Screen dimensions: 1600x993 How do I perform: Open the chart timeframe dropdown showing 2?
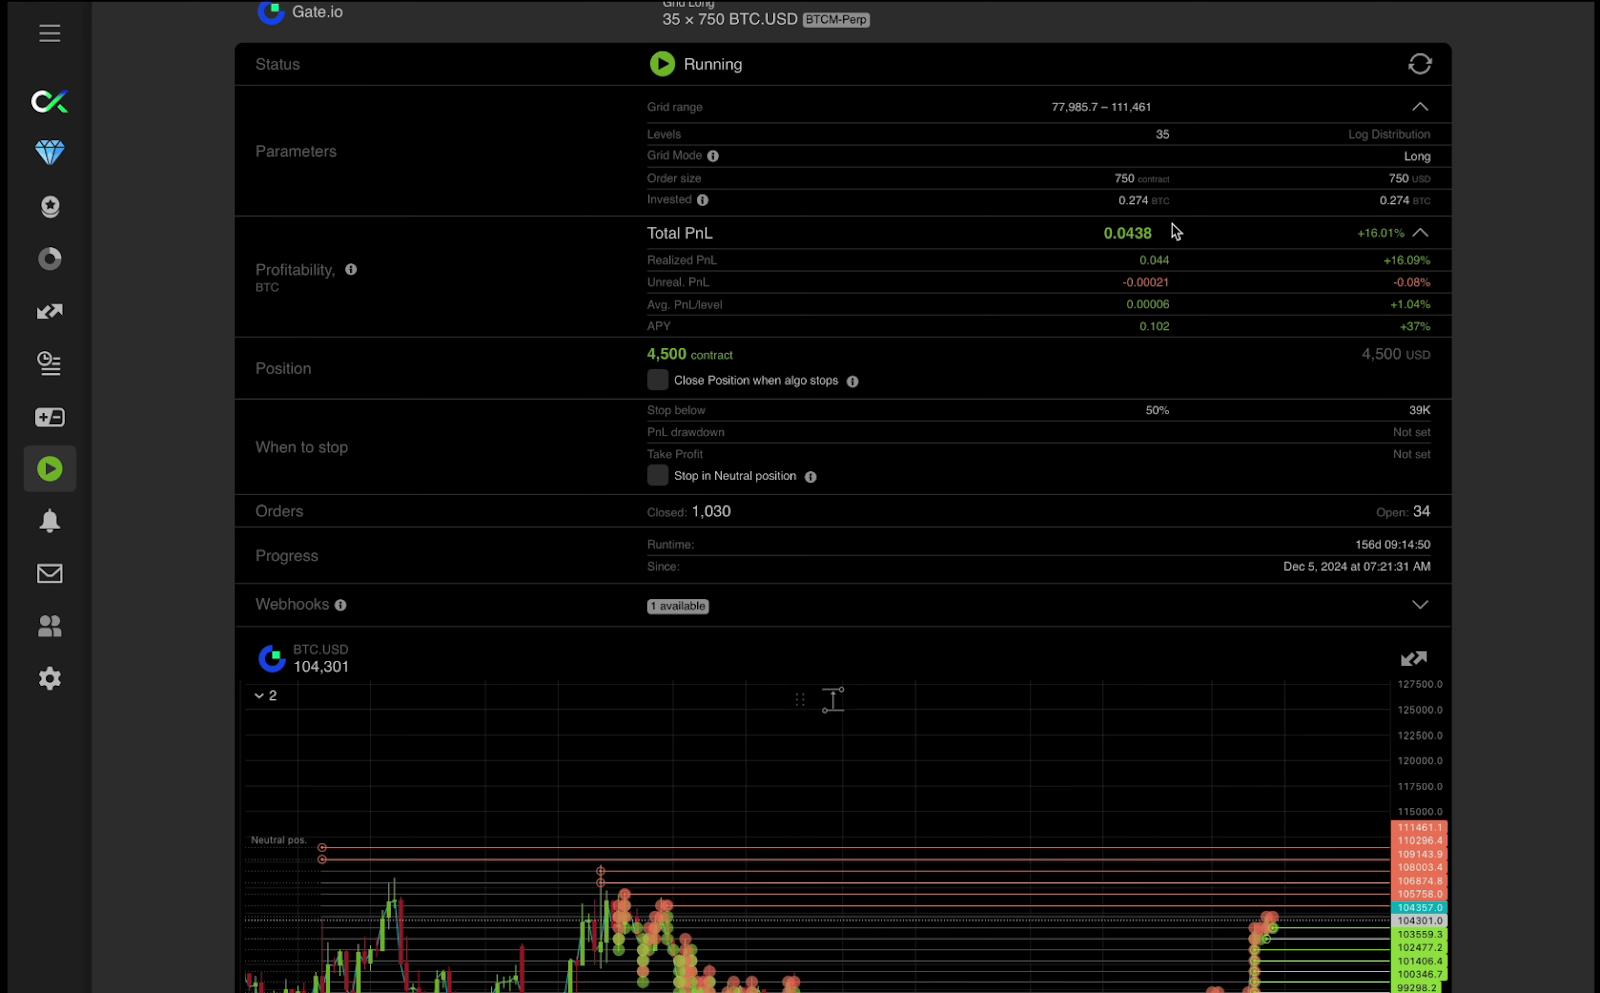coord(265,695)
